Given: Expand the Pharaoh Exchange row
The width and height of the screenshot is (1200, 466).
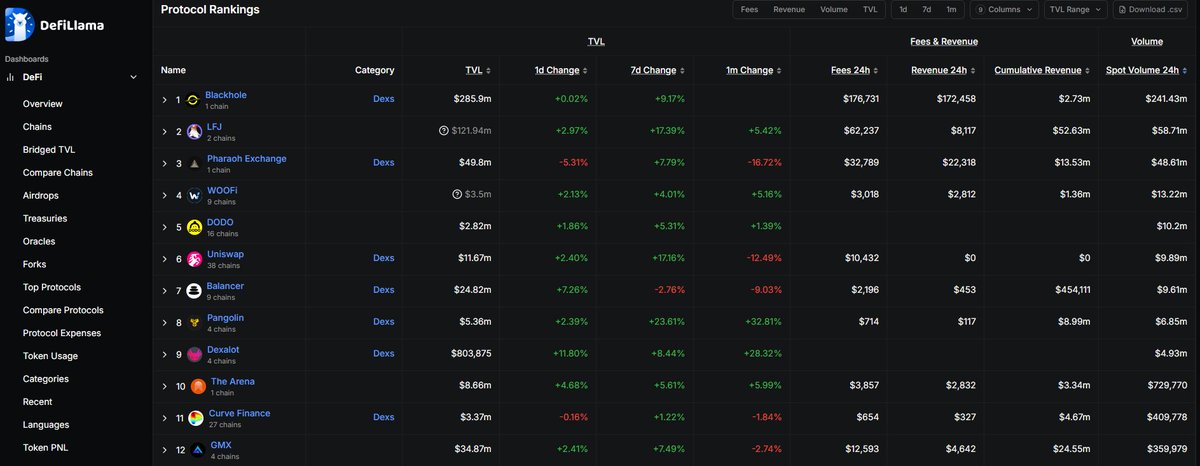Looking at the screenshot, I should [x=166, y=163].
